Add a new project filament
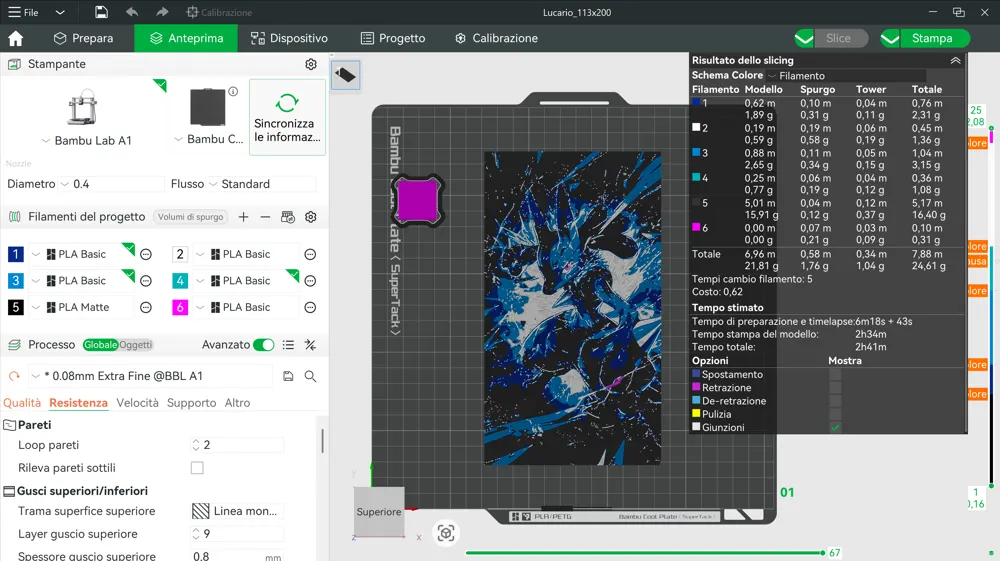Image resolution: width=1000 pixels, height=561 pixels. 243,217
